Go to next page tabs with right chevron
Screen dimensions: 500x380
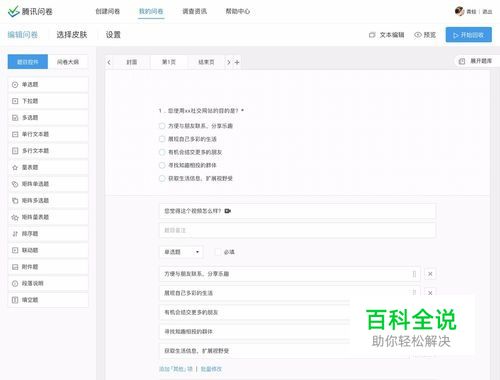click(229, 62)
